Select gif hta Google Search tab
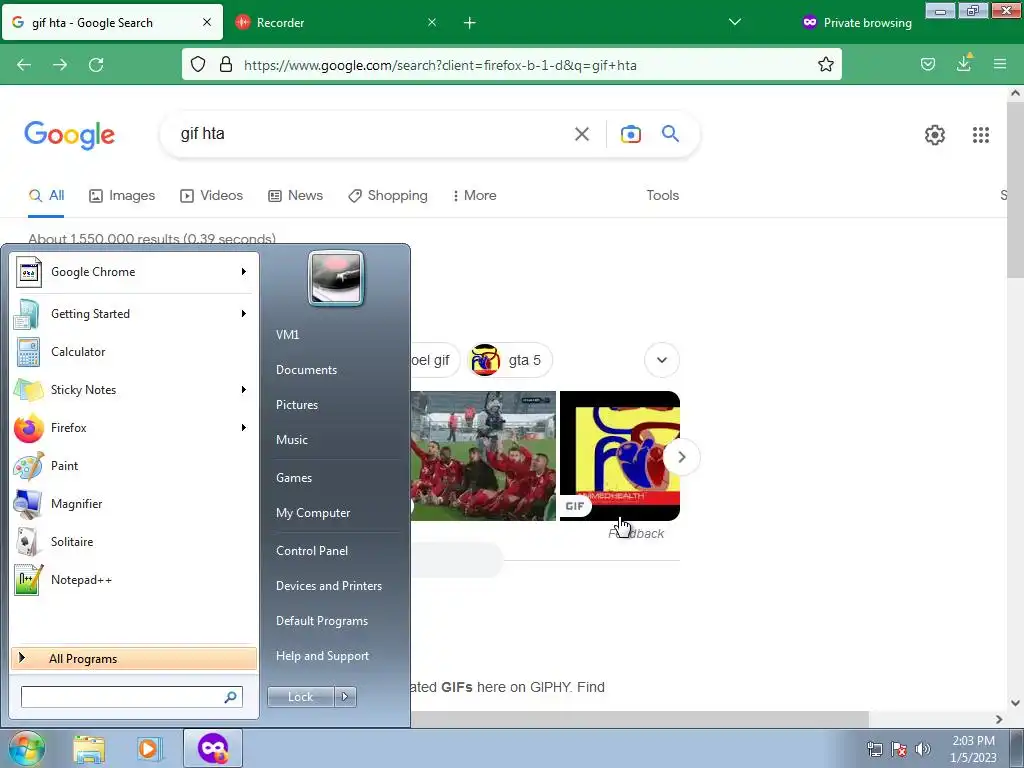Image resolution: width=1024 pixels, height=768 pixels. (112, 22)
